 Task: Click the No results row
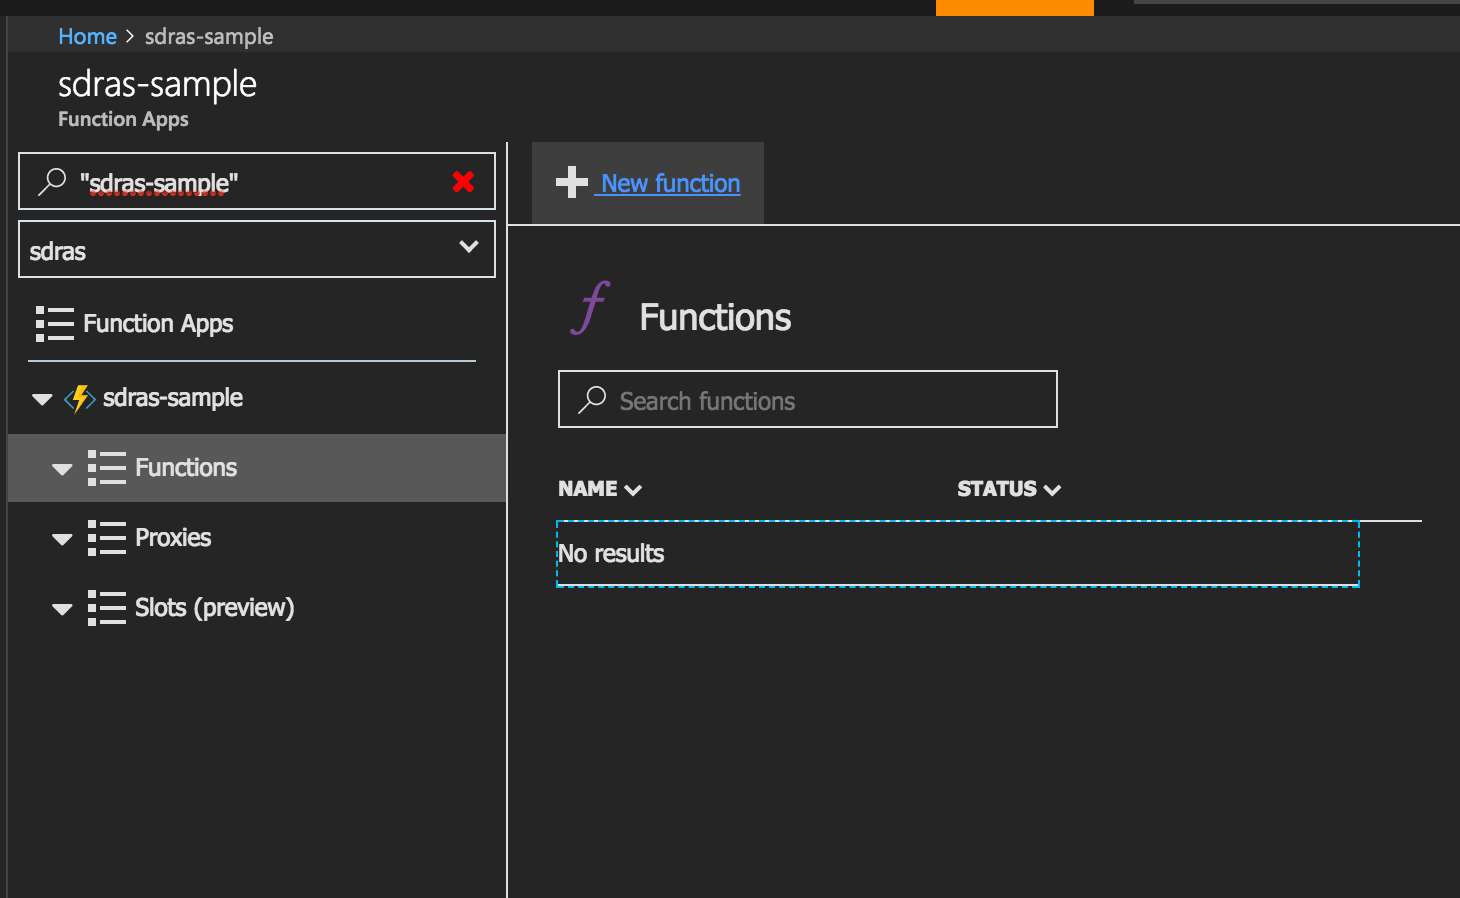point(958,554)
